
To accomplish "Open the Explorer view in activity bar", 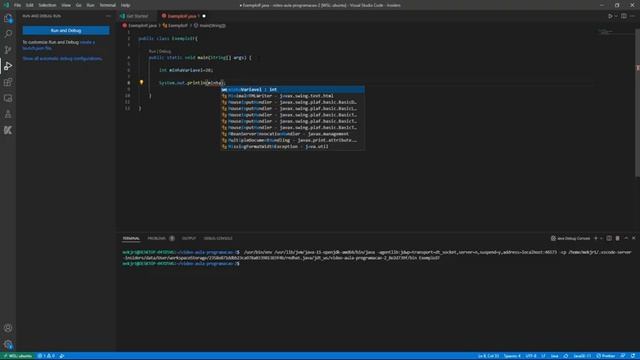I will pos(8,18).
